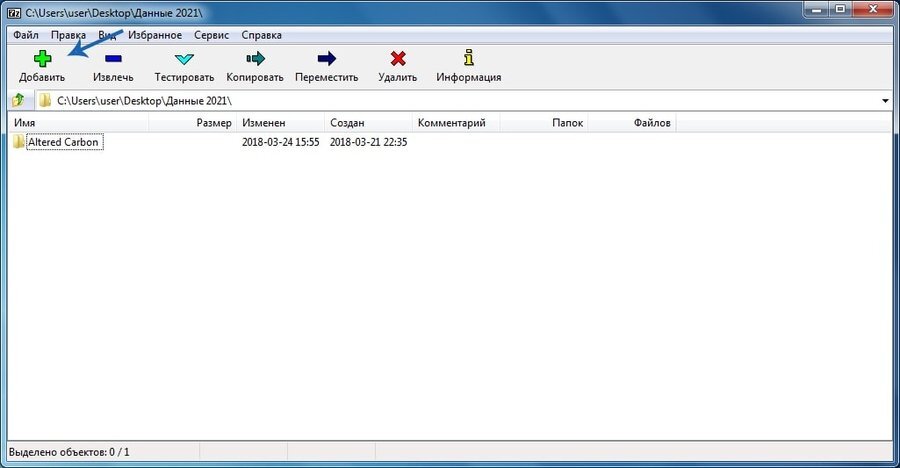Image resolution: width=900 pixels, height=468 pixels.
Task: Sort by Файлов column header
Action: tap(631, 123)
